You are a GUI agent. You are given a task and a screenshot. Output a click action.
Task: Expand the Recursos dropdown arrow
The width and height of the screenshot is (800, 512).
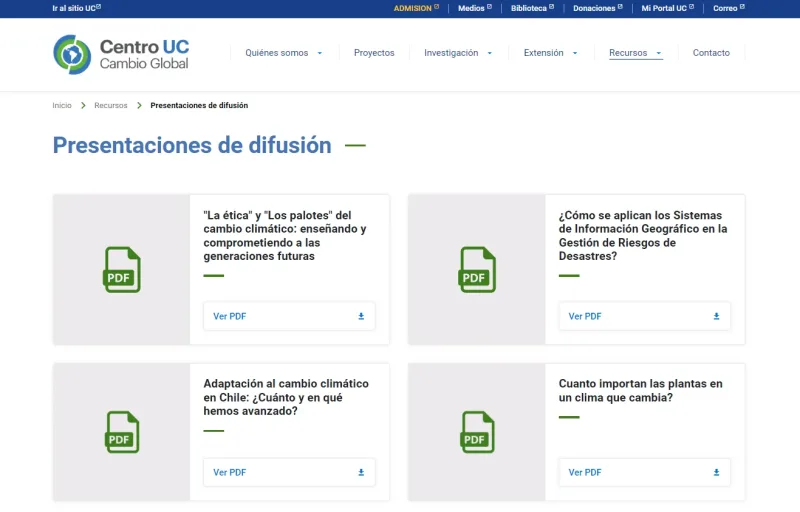pos(659,53)
